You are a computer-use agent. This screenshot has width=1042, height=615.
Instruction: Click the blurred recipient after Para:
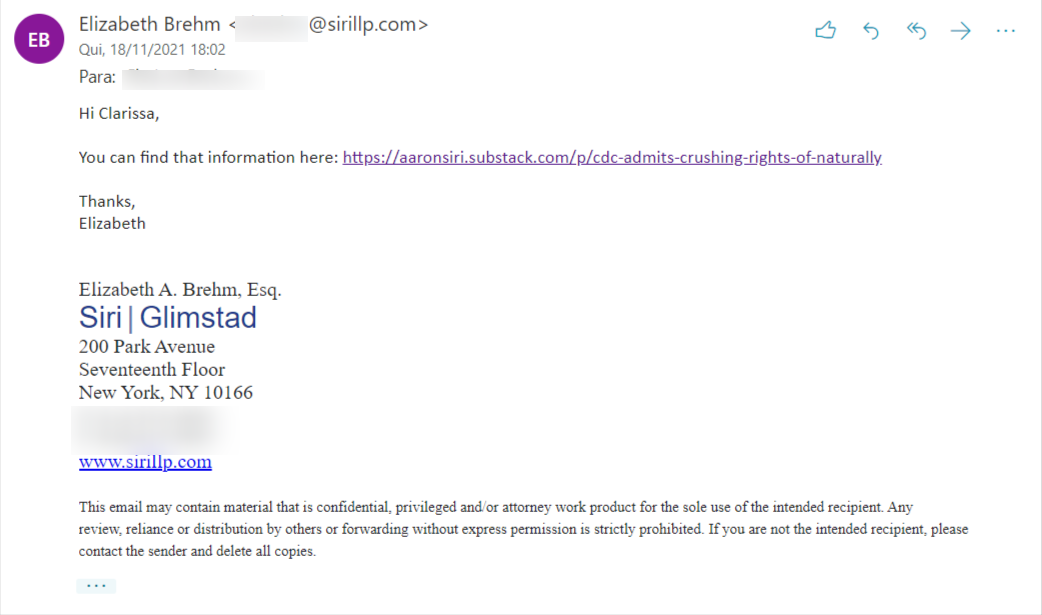pos(193,78)
